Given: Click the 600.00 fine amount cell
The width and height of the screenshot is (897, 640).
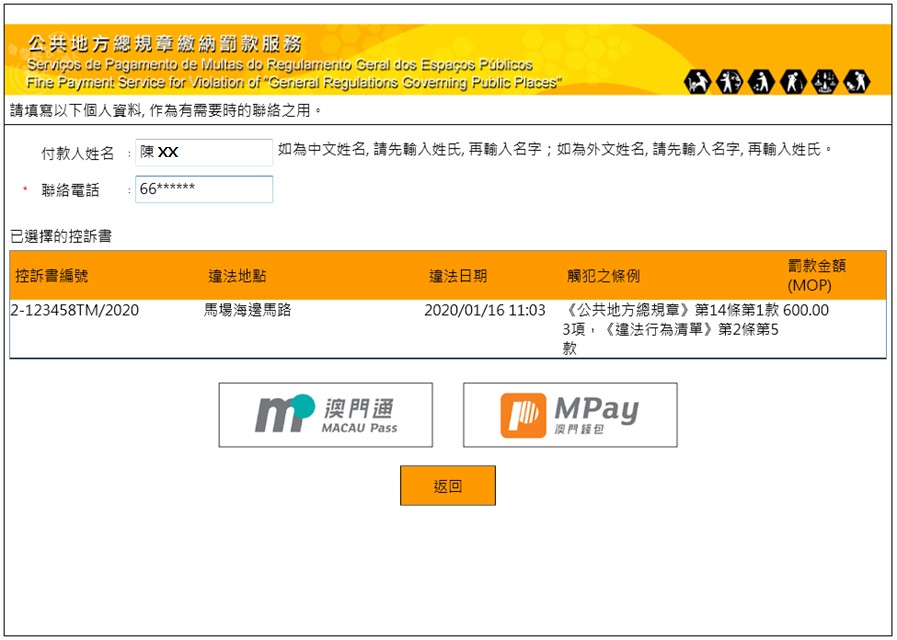Looking at the screenshot, I should tap(806, 310).
